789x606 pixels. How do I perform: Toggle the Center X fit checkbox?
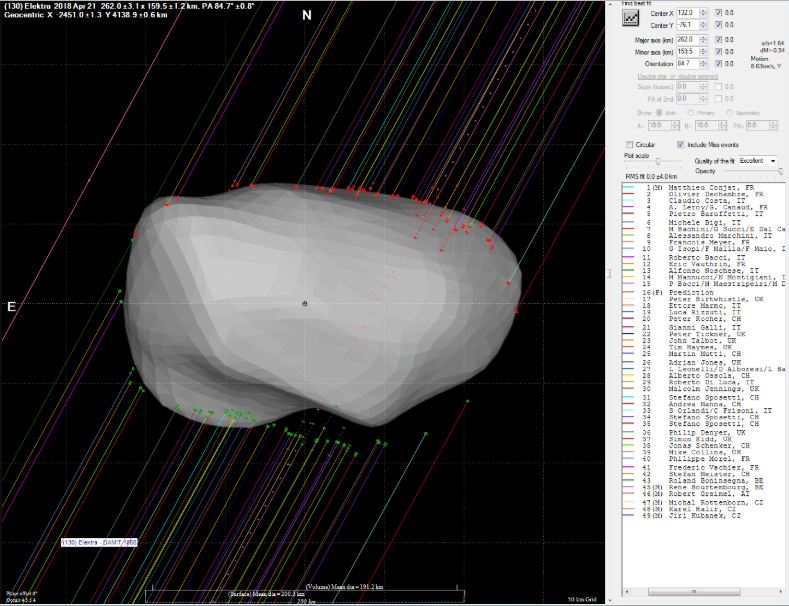pos(719,13)
